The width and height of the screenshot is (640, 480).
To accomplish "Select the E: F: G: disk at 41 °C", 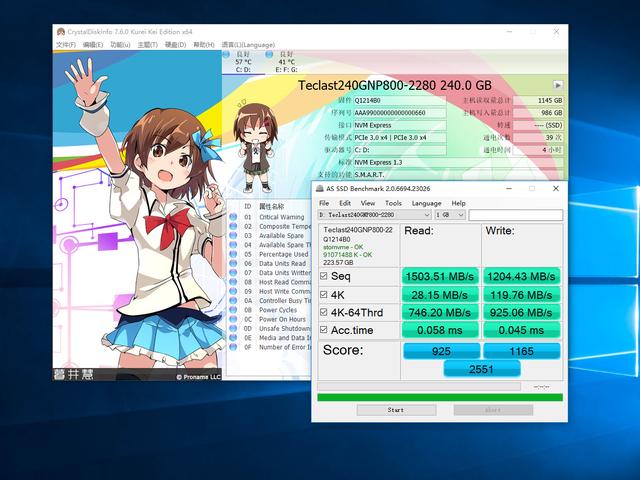I will pyautogui.click(x=286, y=62).
